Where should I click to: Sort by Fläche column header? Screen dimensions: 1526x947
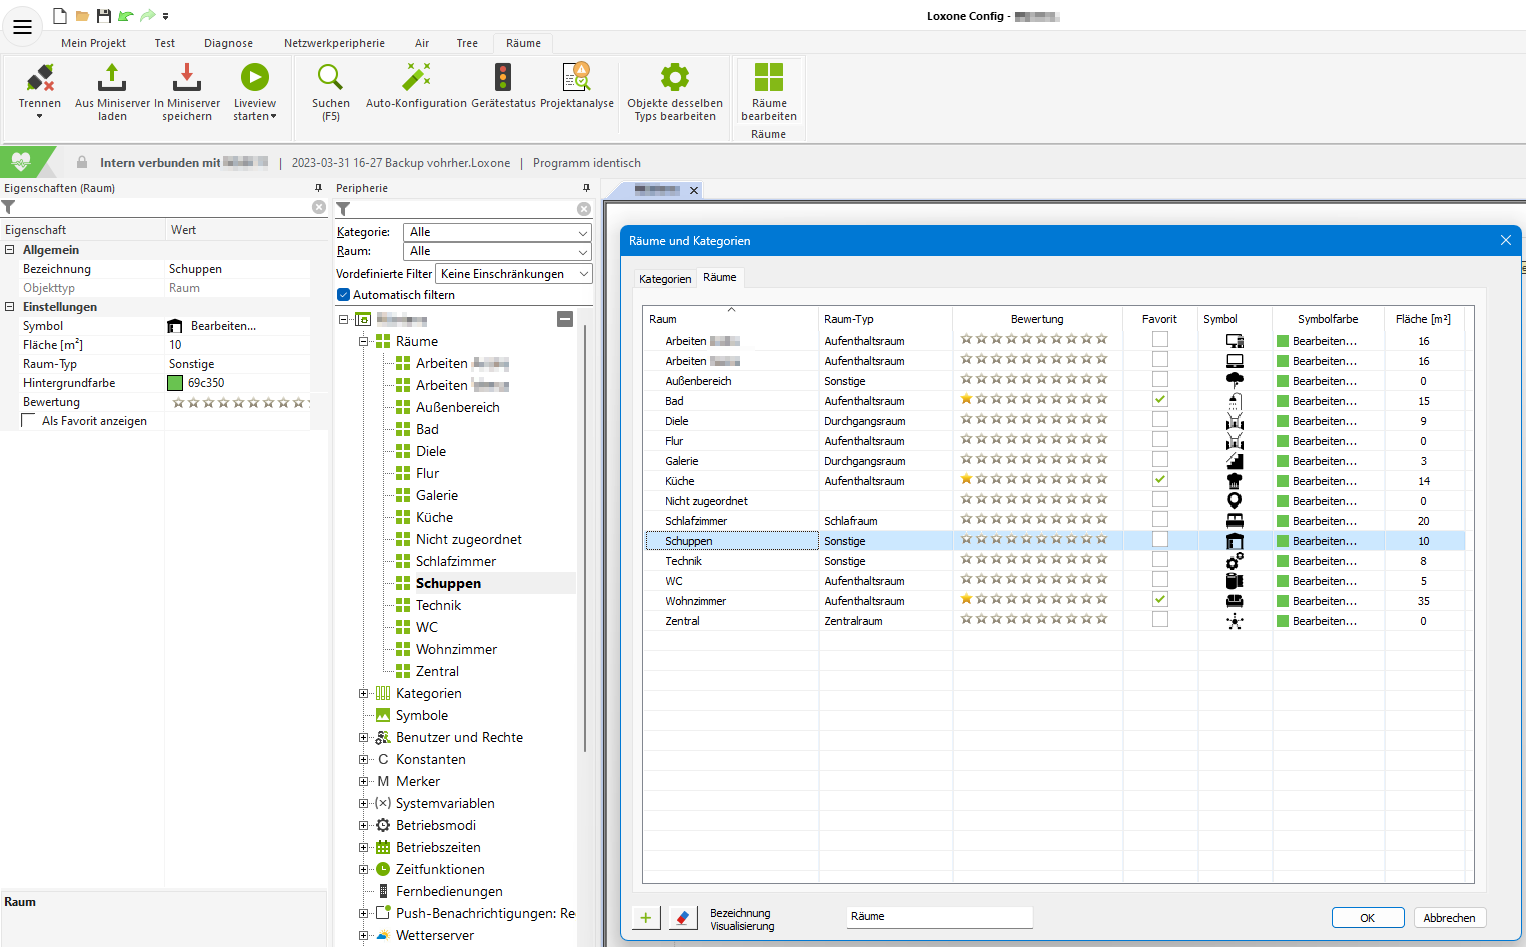pyautogui.click(x=1423, y=319)
